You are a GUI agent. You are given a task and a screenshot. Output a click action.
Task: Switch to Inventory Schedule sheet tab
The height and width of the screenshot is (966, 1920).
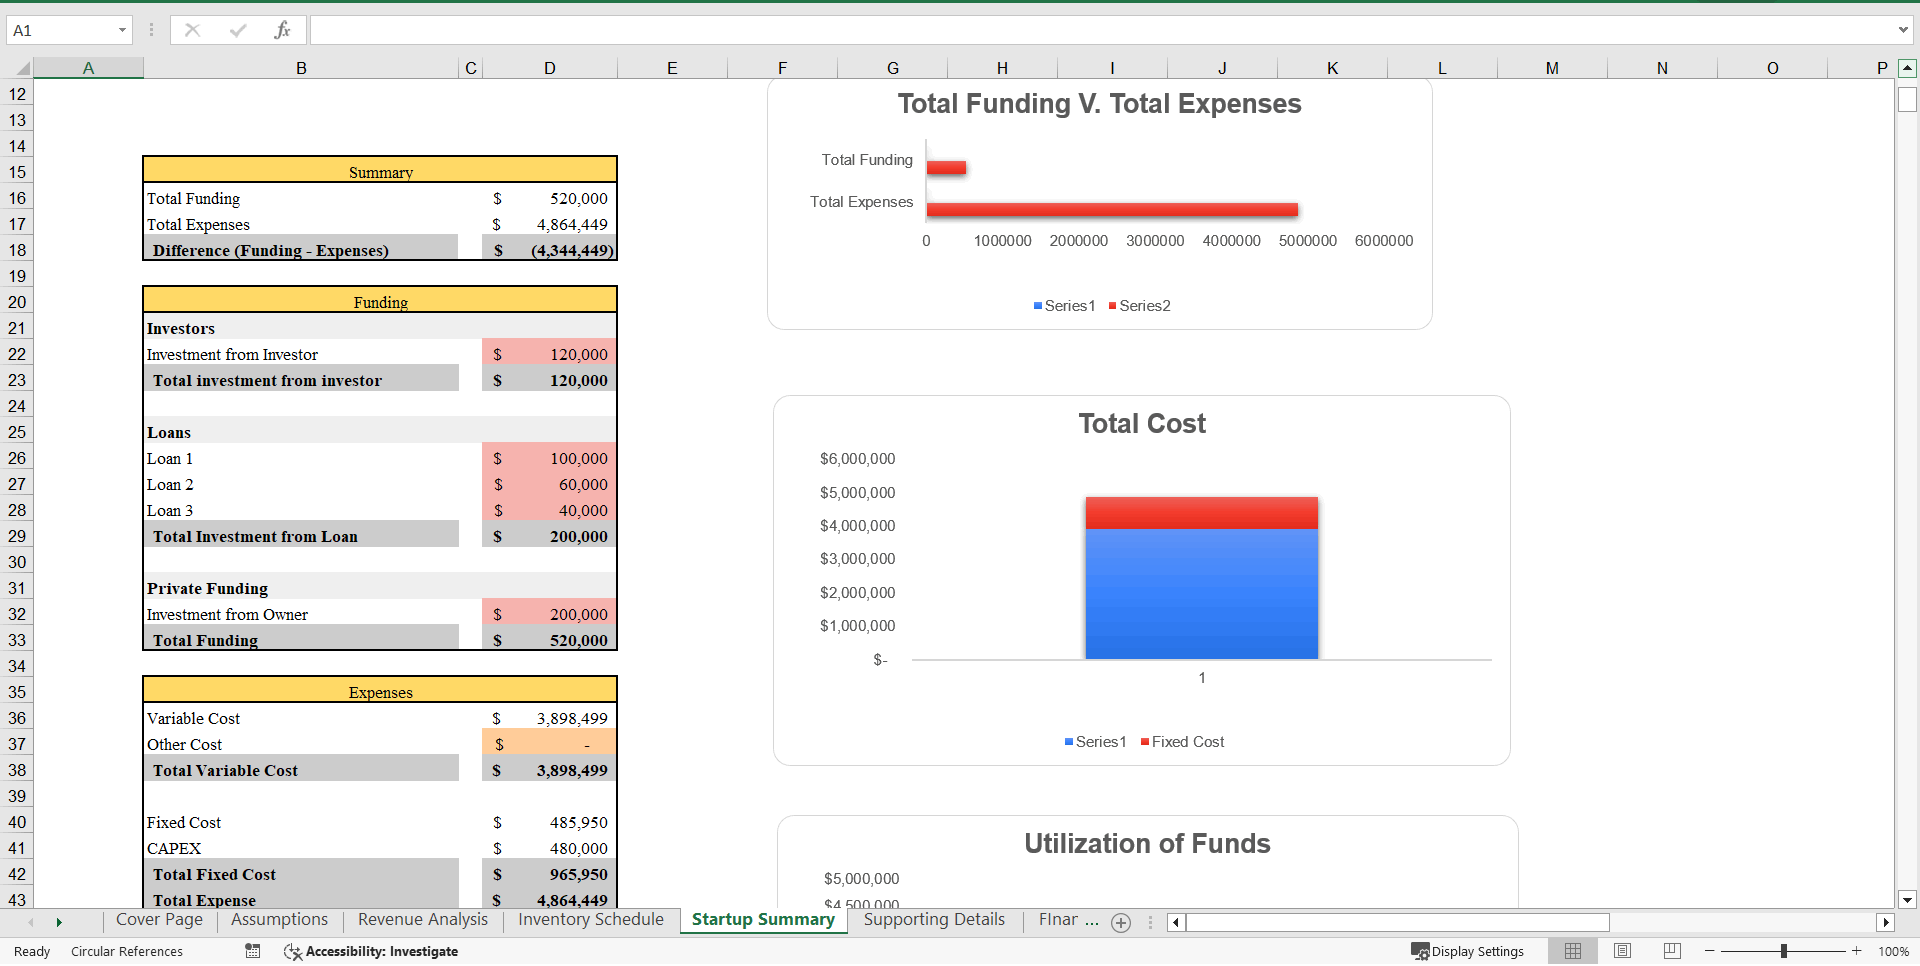point(591,920)
